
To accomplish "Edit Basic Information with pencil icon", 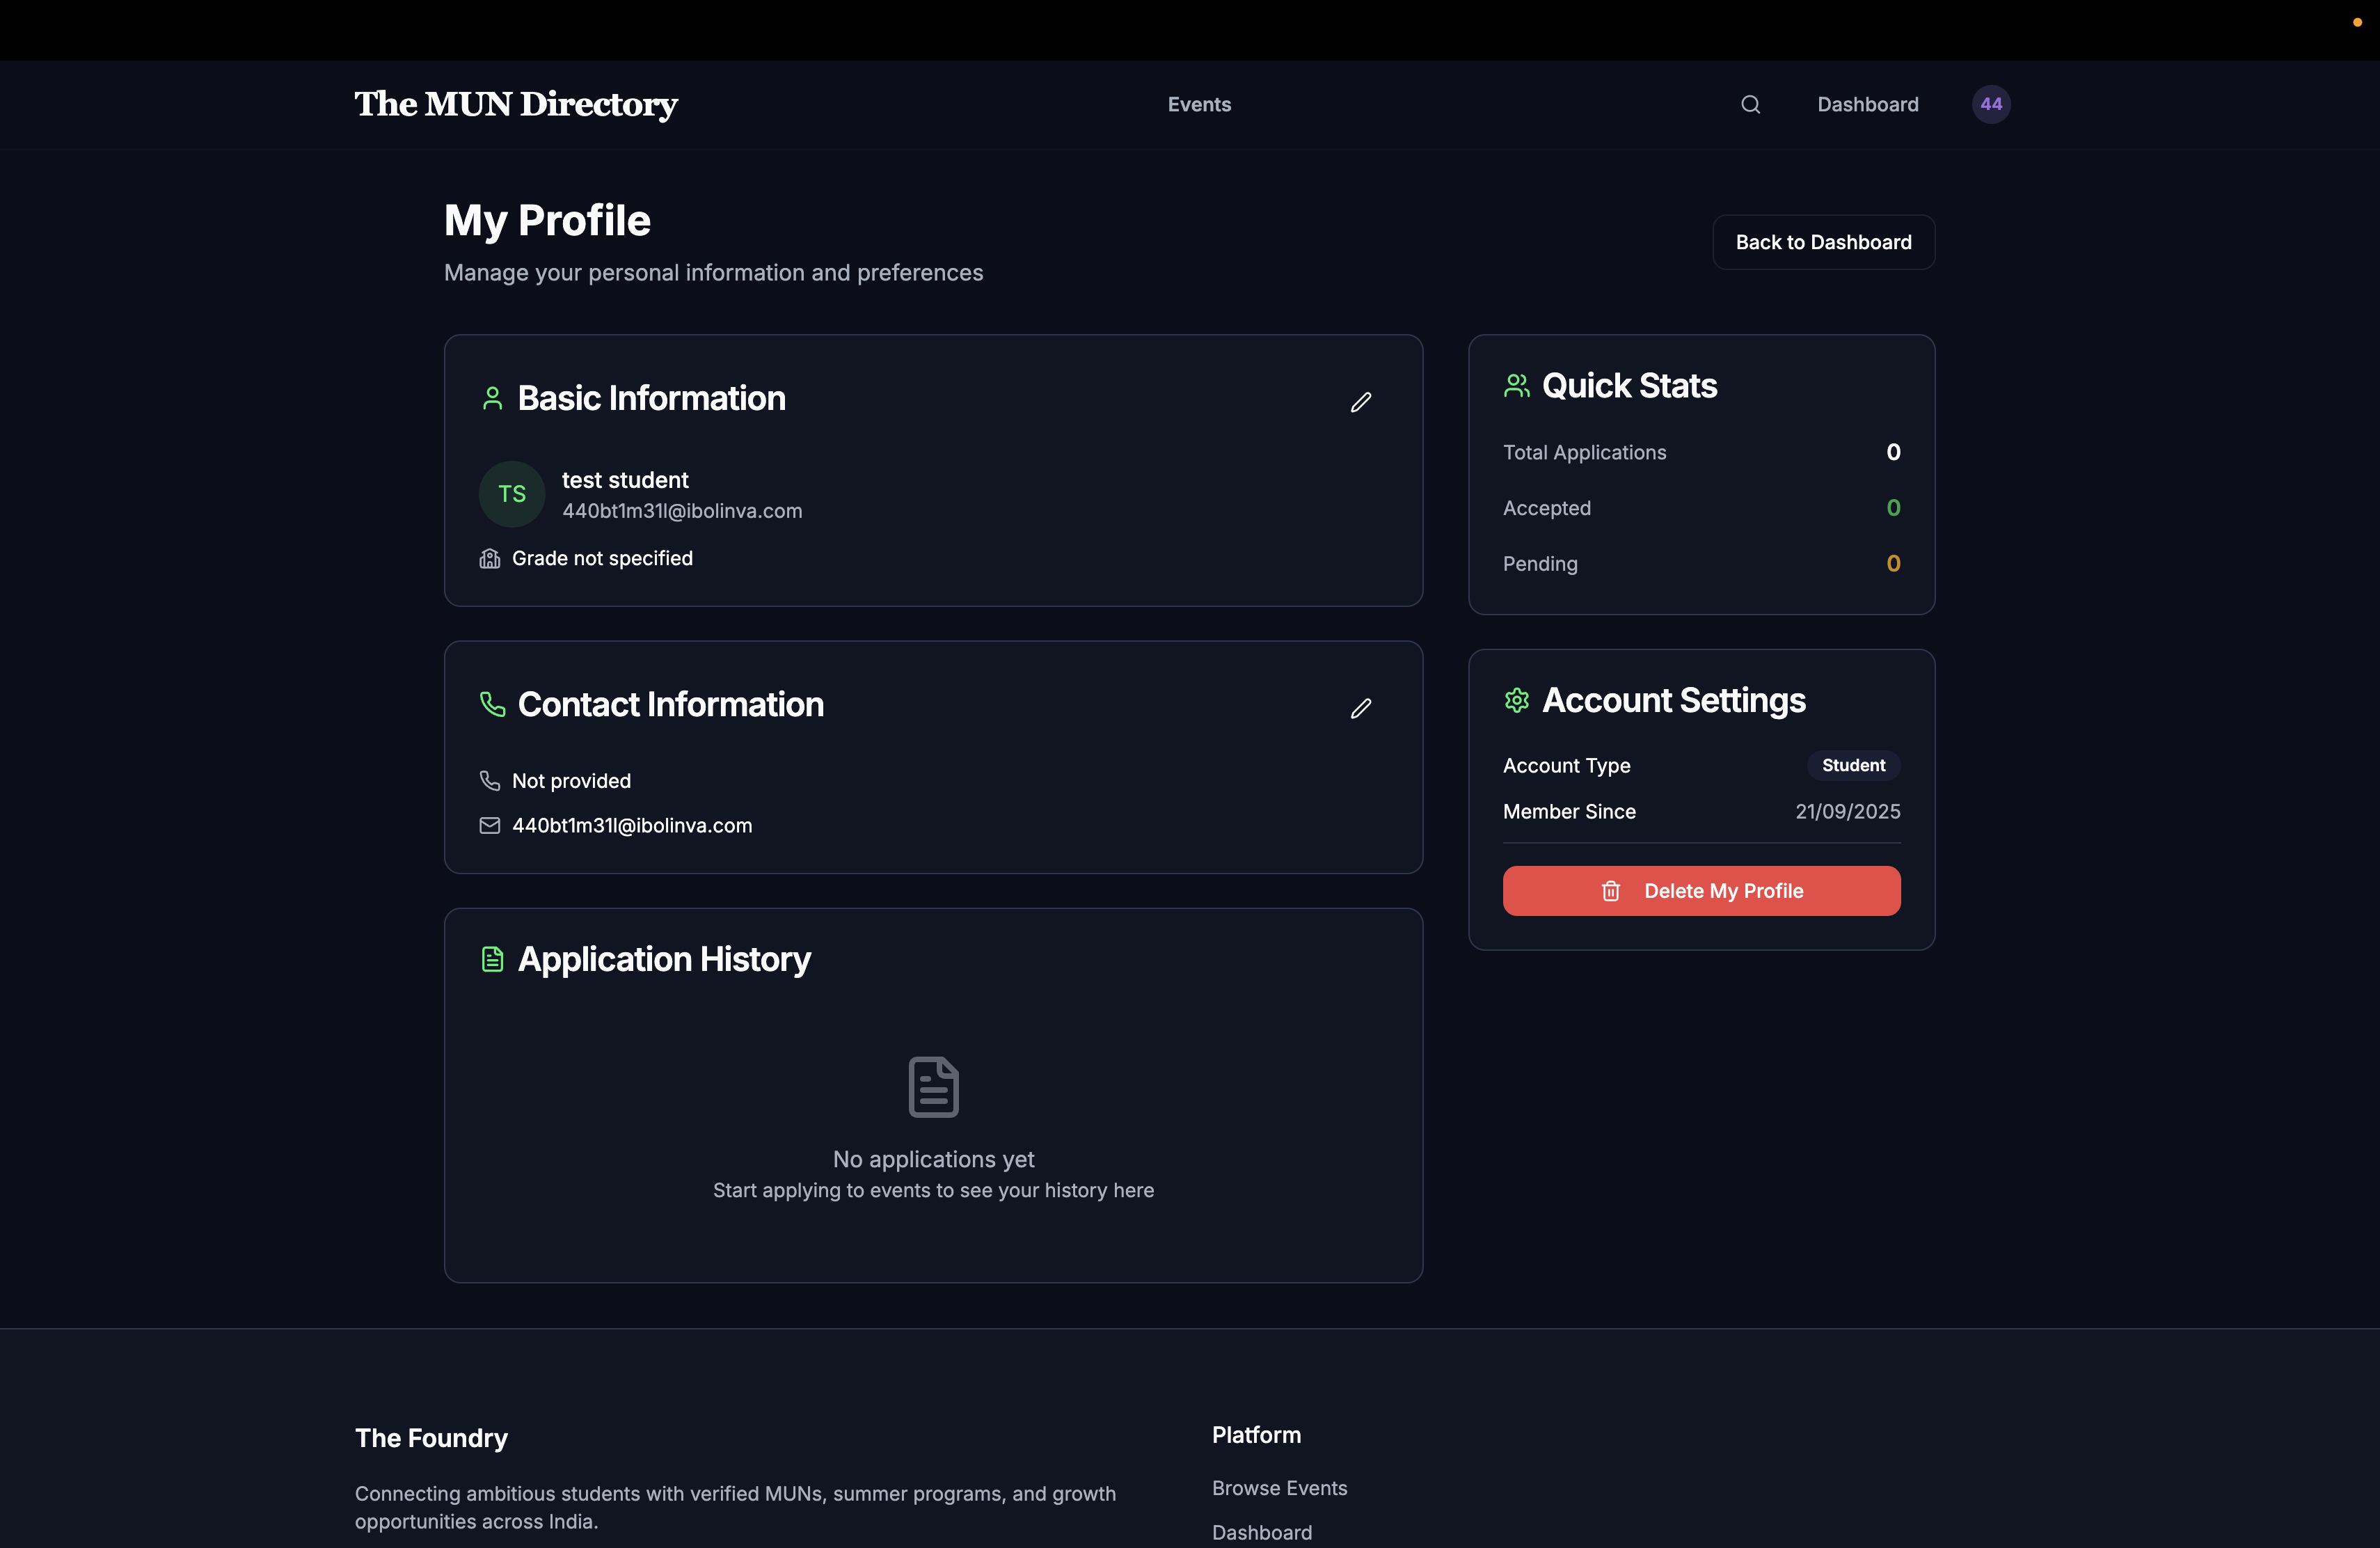I will click(1360, 402).
